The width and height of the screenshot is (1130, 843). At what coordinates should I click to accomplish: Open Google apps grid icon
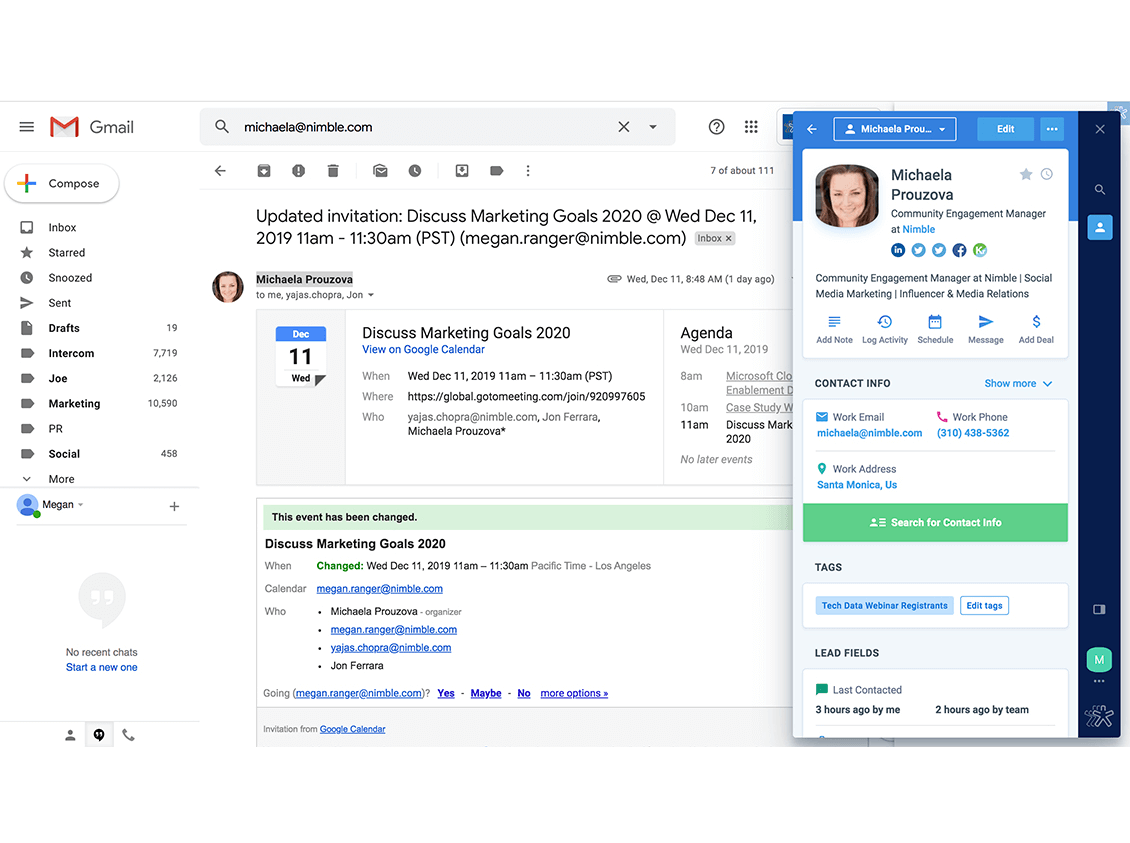coord(751,127)
